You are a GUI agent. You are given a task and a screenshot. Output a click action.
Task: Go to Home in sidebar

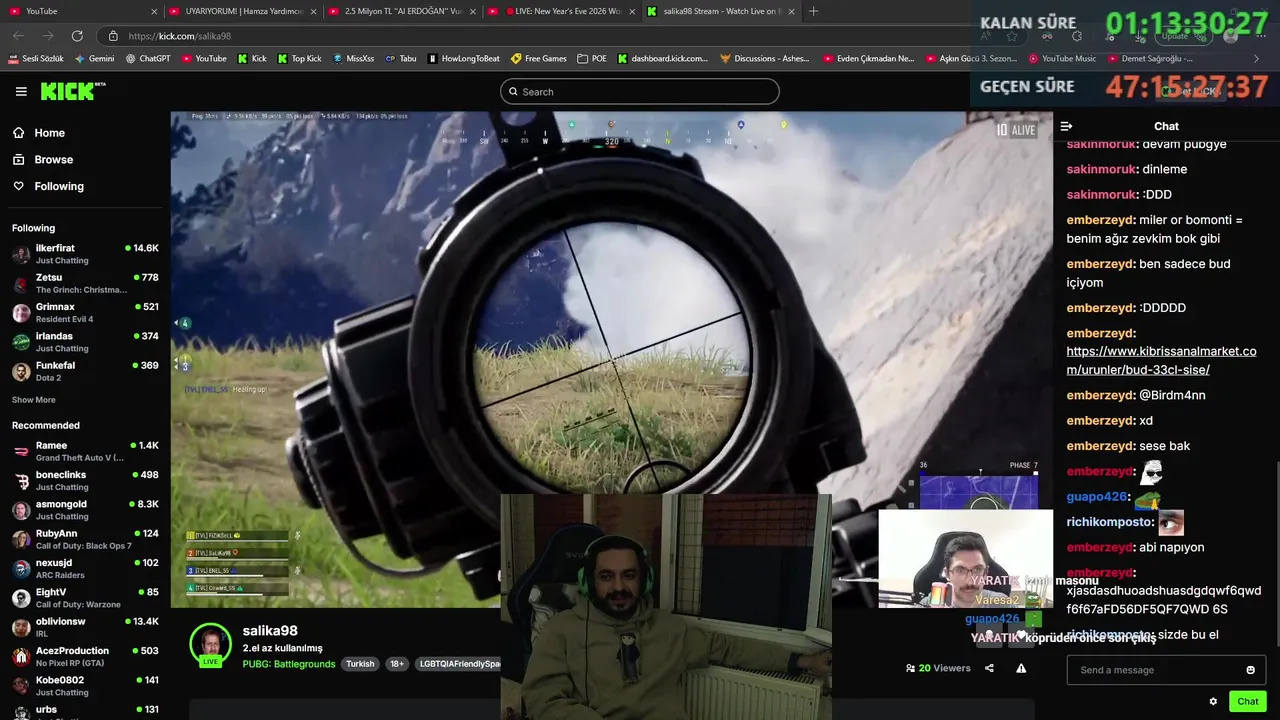(49, 133)
